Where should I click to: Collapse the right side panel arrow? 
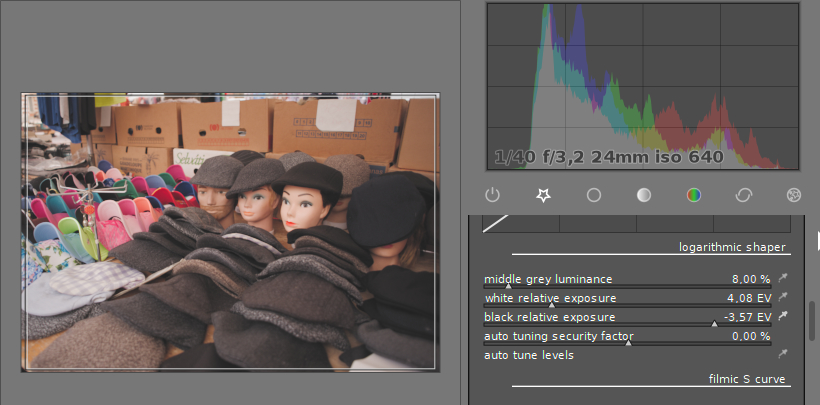tap(817, 239)
